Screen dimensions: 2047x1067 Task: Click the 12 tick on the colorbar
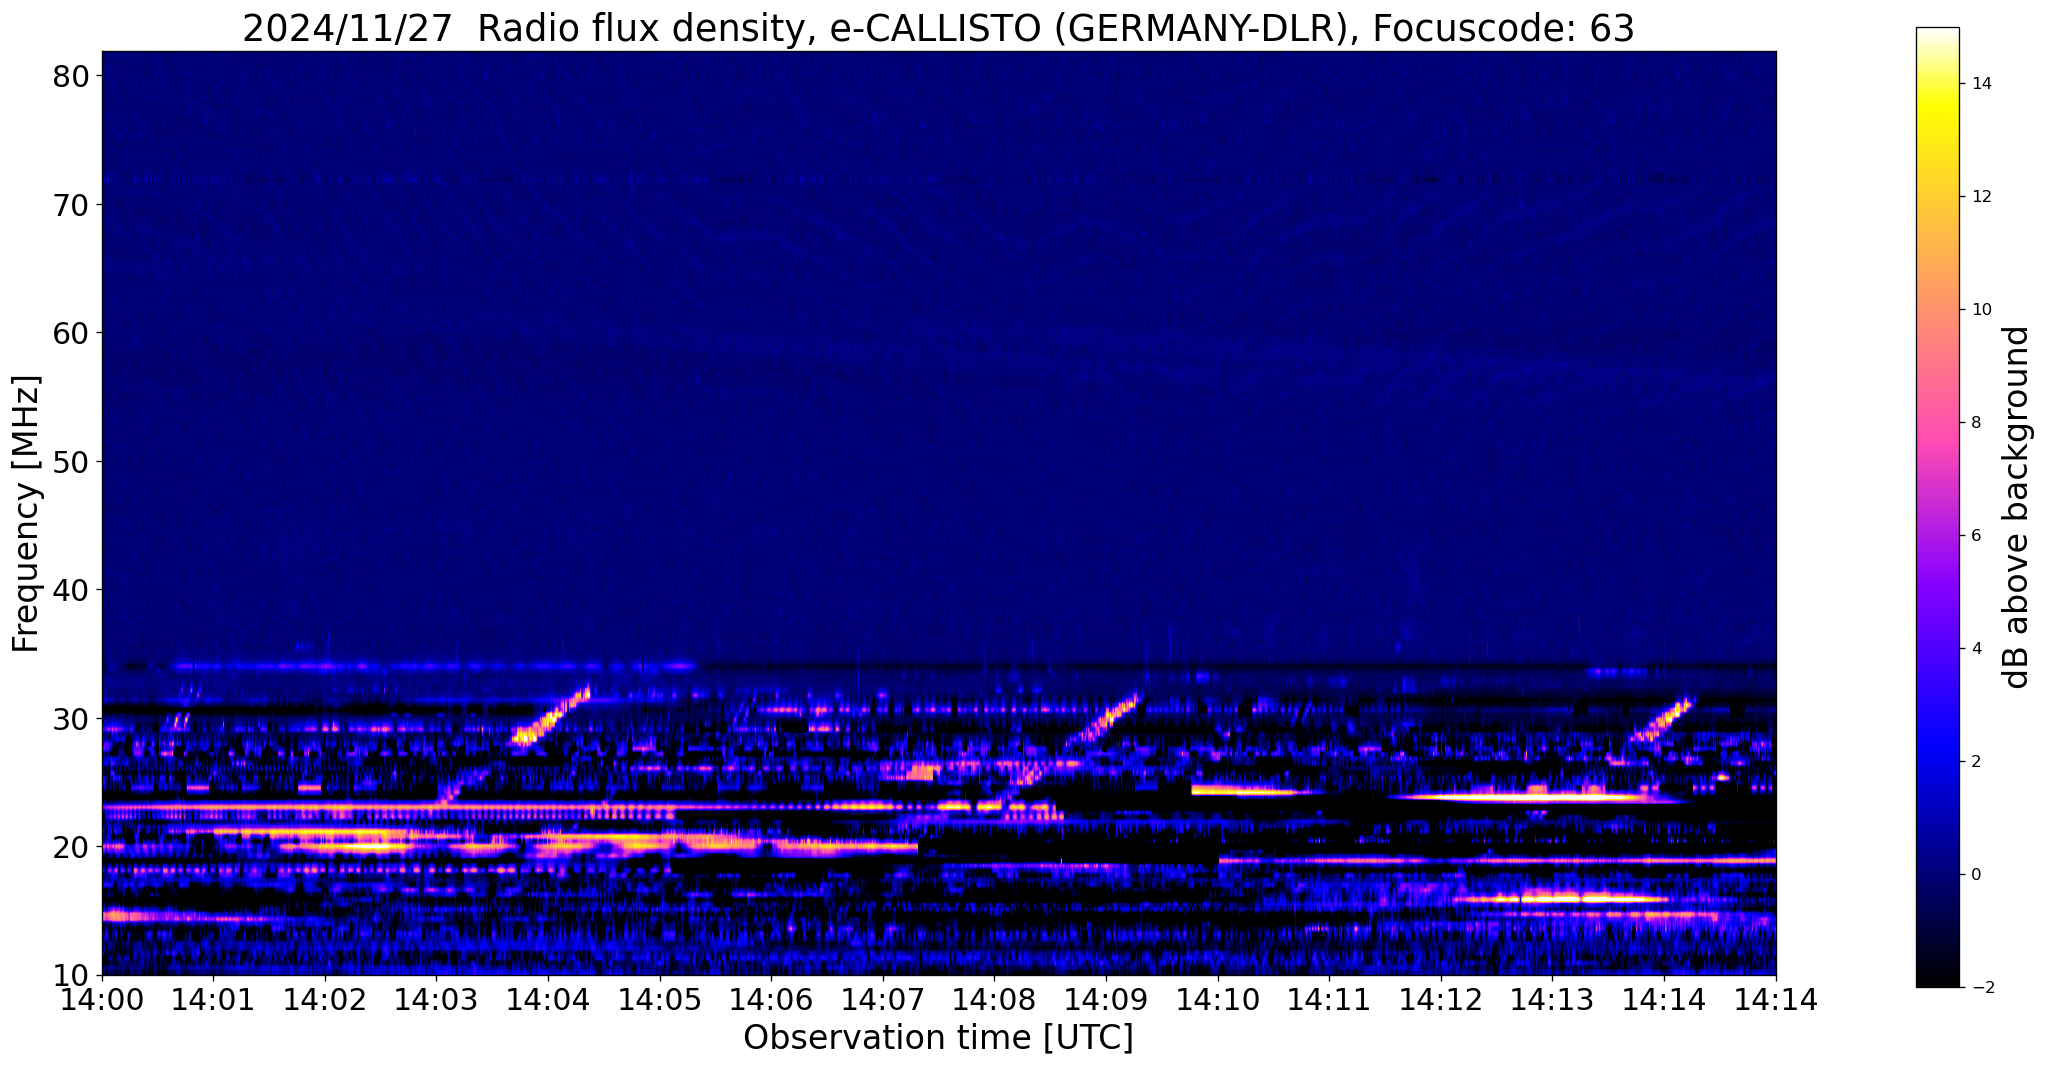[1980, 197]
